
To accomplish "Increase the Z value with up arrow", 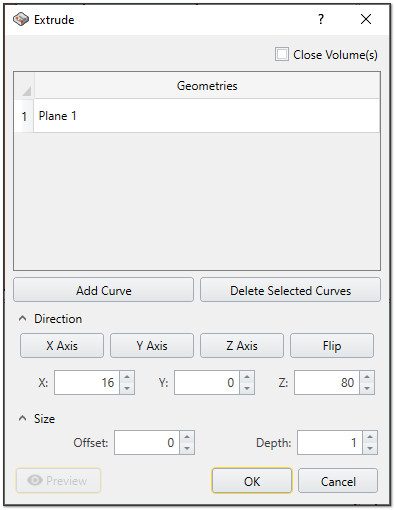I will pyautogui.click(x=367, y=377).
